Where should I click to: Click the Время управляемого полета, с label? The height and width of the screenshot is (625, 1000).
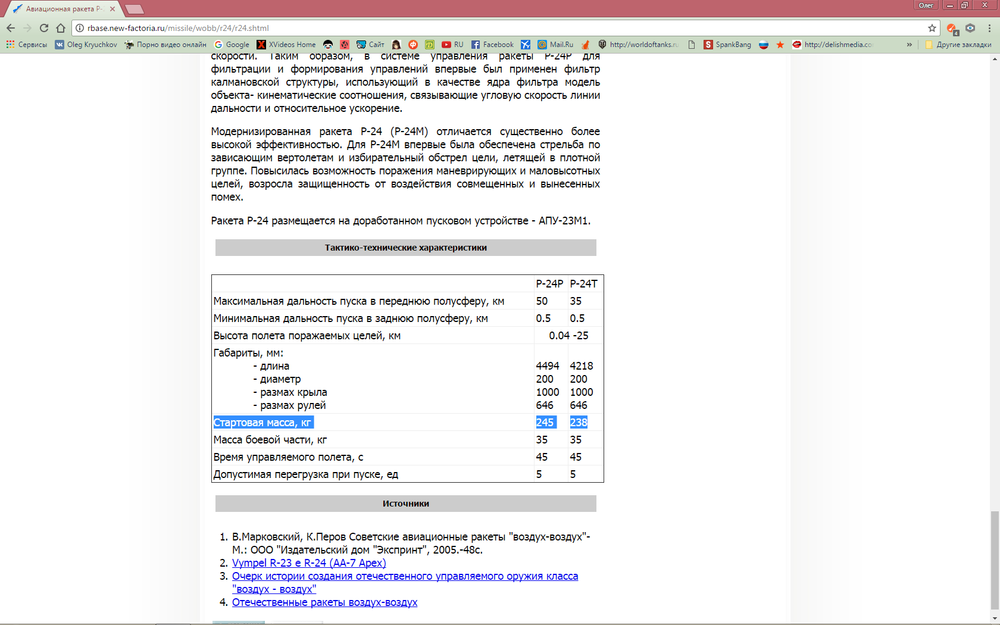tap(288, 457)
